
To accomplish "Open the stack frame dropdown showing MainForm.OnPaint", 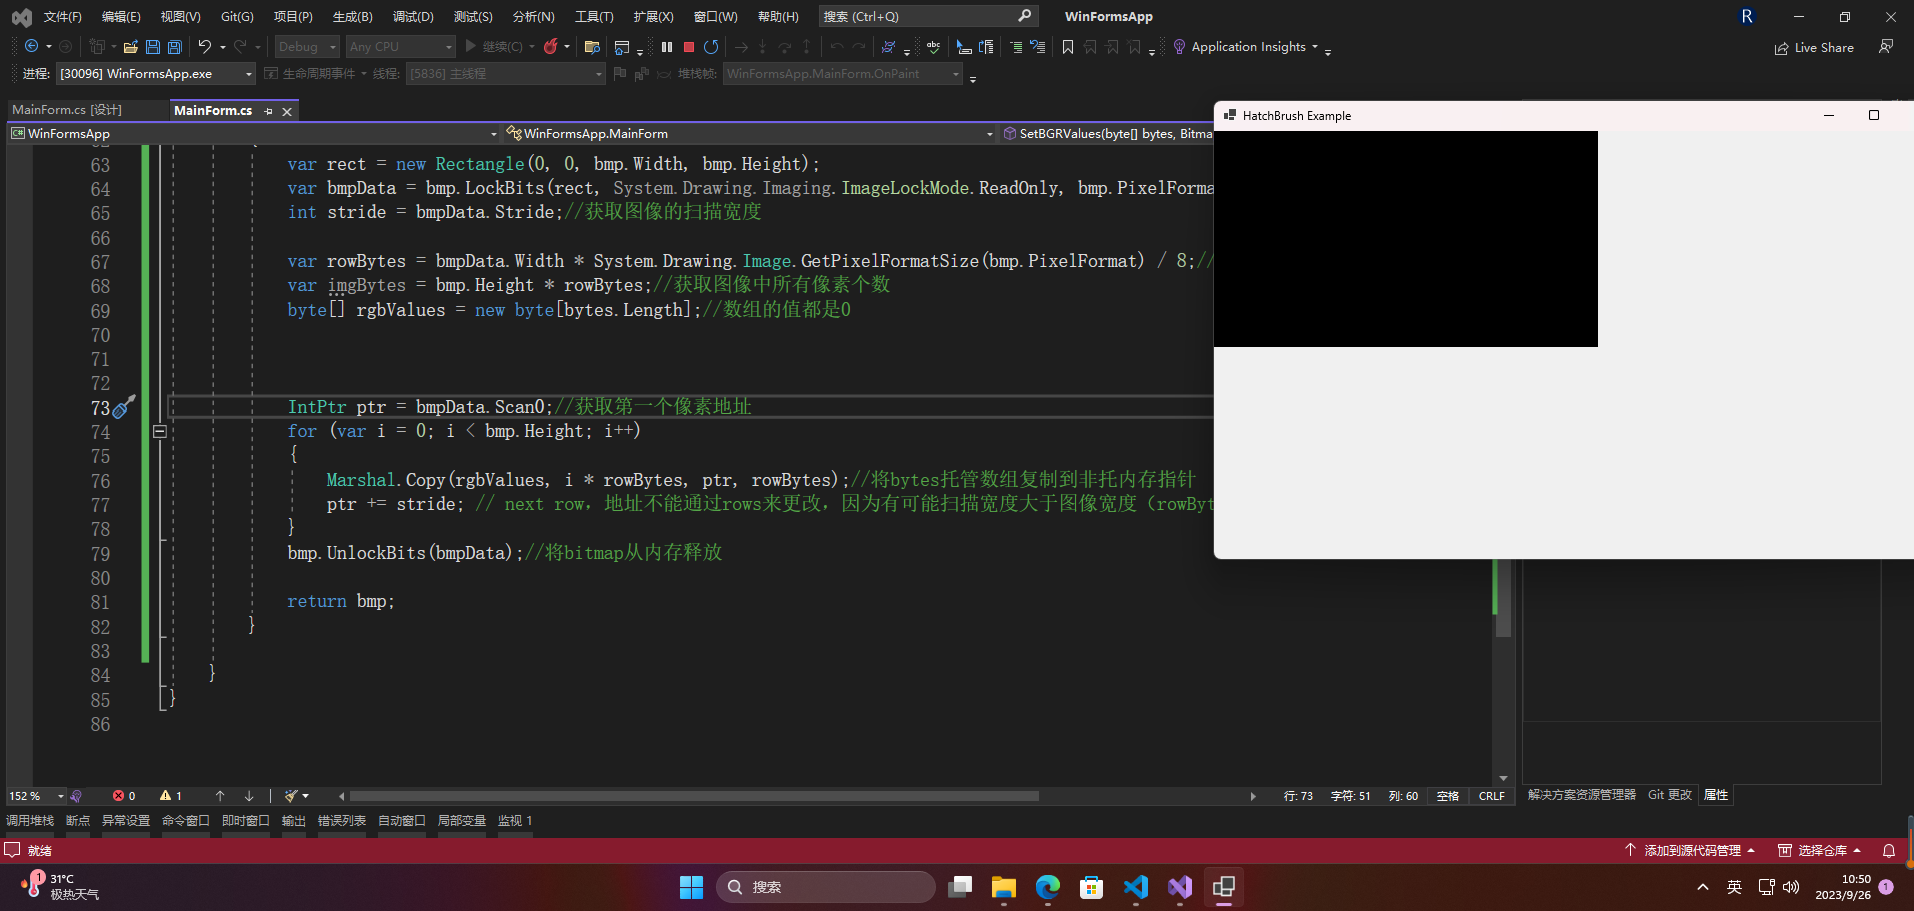I will [x=843, y=74].
